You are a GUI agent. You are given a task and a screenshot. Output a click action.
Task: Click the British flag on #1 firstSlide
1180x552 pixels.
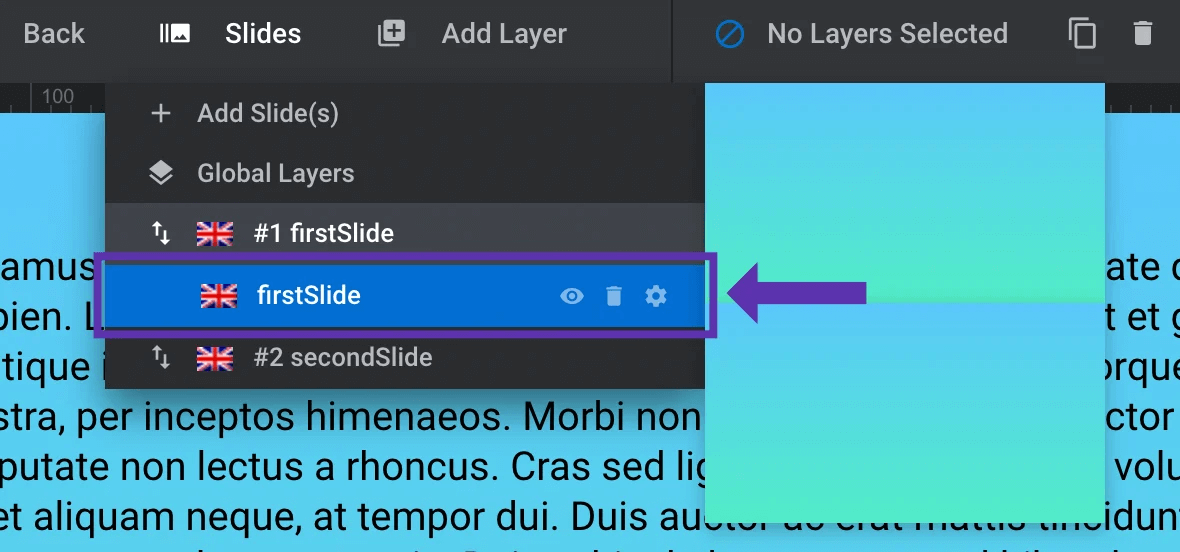point(215,234)
